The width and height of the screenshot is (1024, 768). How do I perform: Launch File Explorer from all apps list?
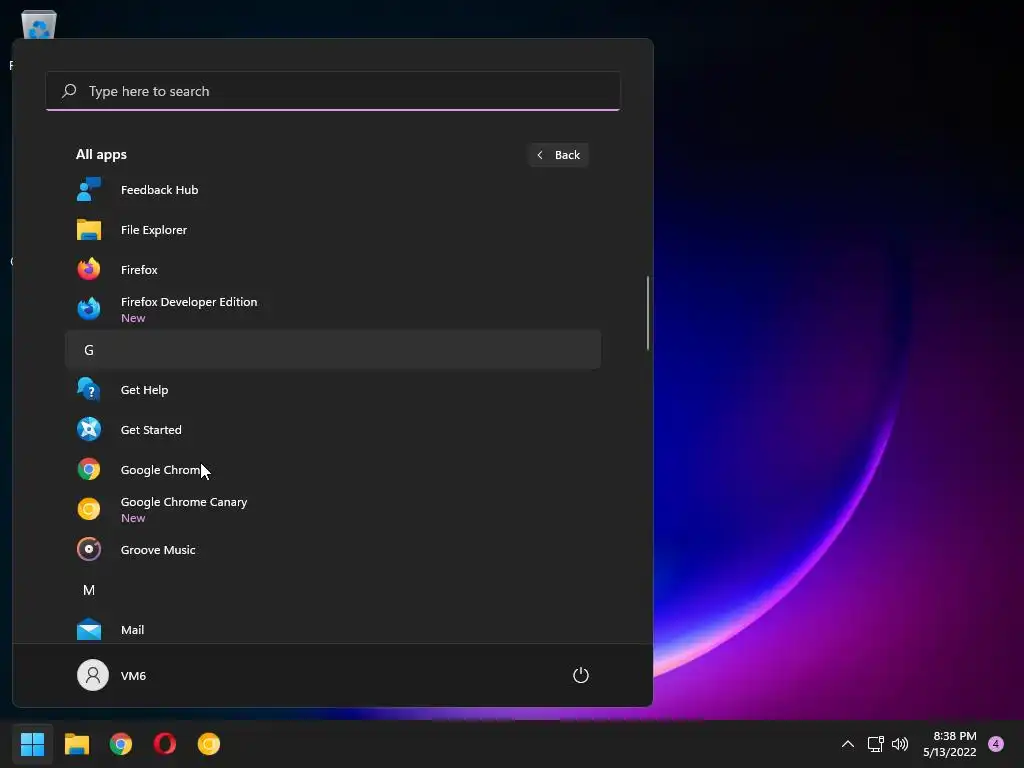333,230
